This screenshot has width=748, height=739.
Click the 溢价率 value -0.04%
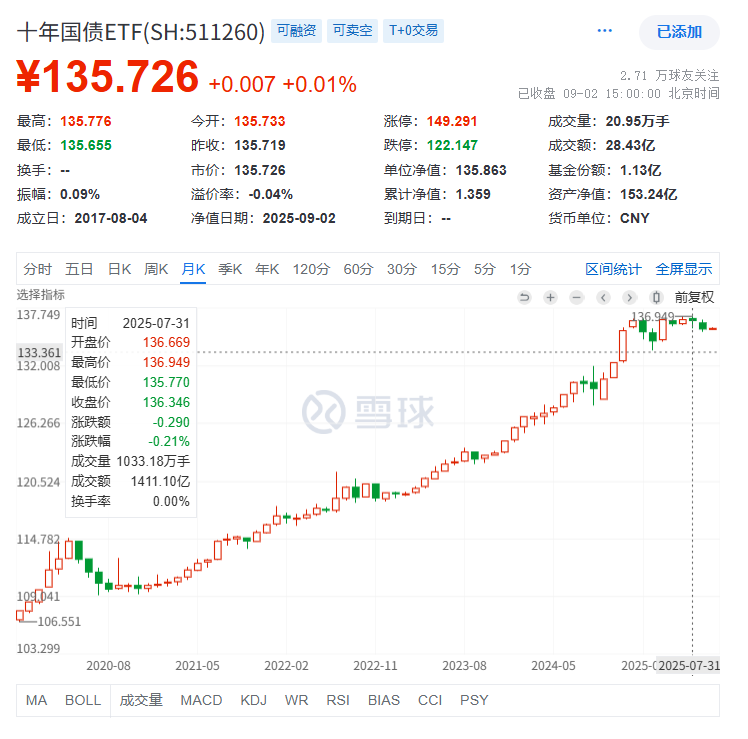270,194
